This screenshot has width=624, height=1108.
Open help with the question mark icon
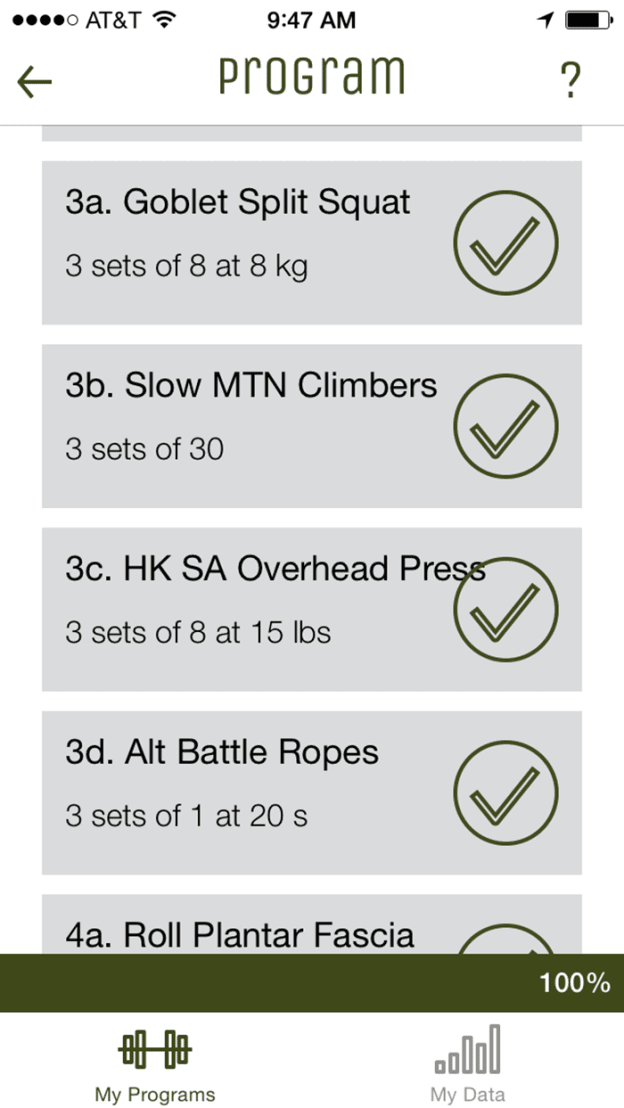tap(569, 81)
